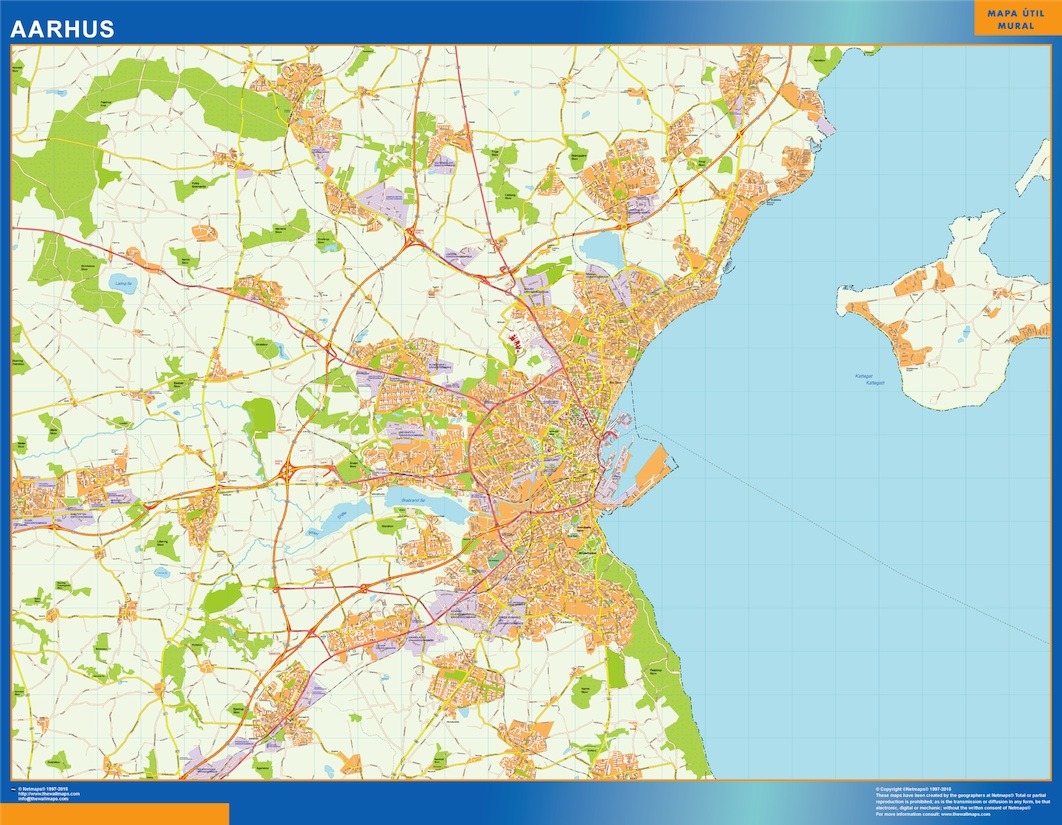Open the thewallmaps.com link bottom left
1062x825 pixels.
[x=48, y=793]
